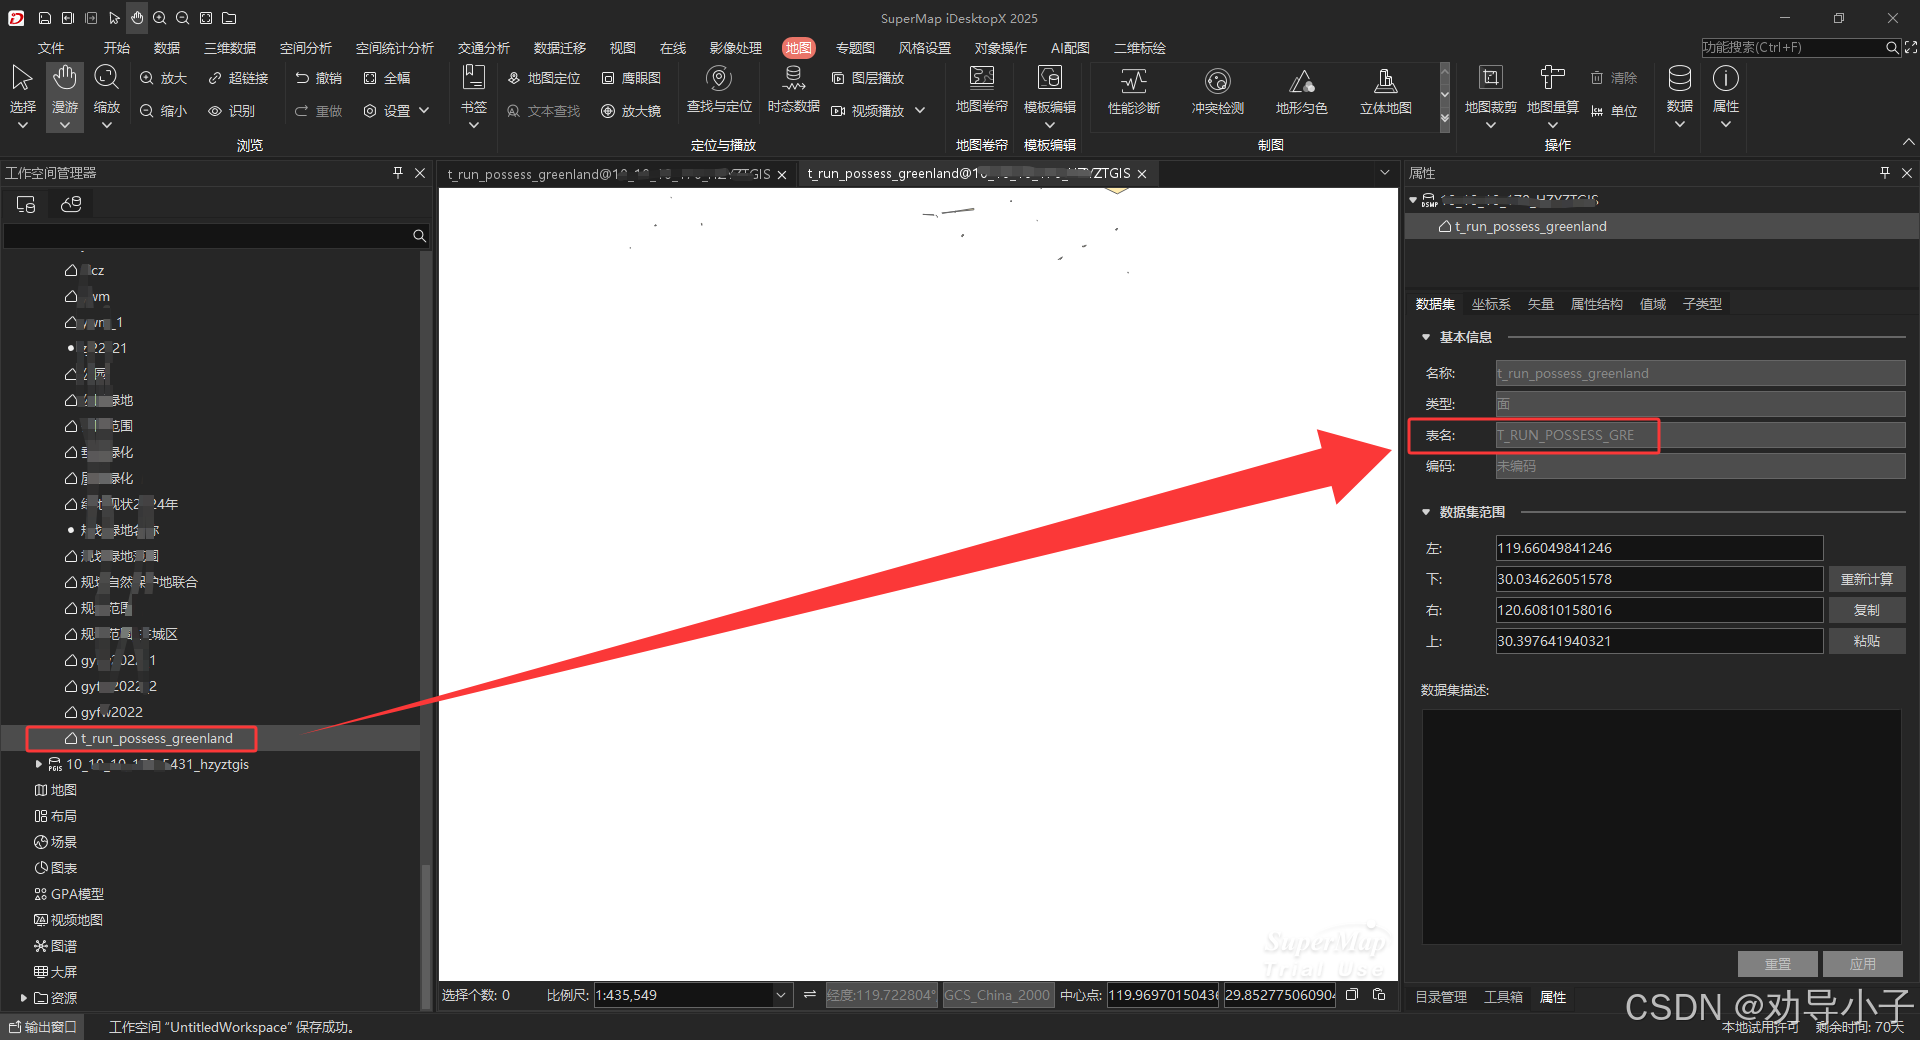Click the 重新计算 recalculate button
Image resolution: width=1920 pixels, height=1040 pixels.
click(1866, 579)
